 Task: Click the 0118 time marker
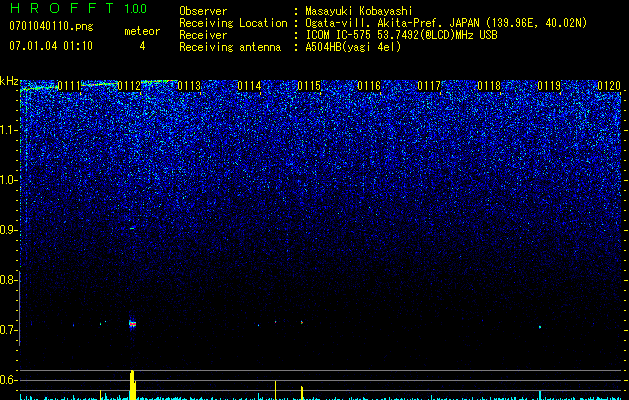tap(489, 86)
